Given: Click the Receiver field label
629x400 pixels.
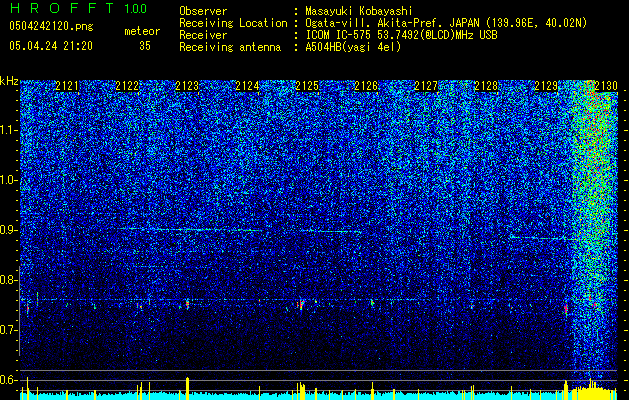Looking at the screenshot, I should tap(203, 35).
